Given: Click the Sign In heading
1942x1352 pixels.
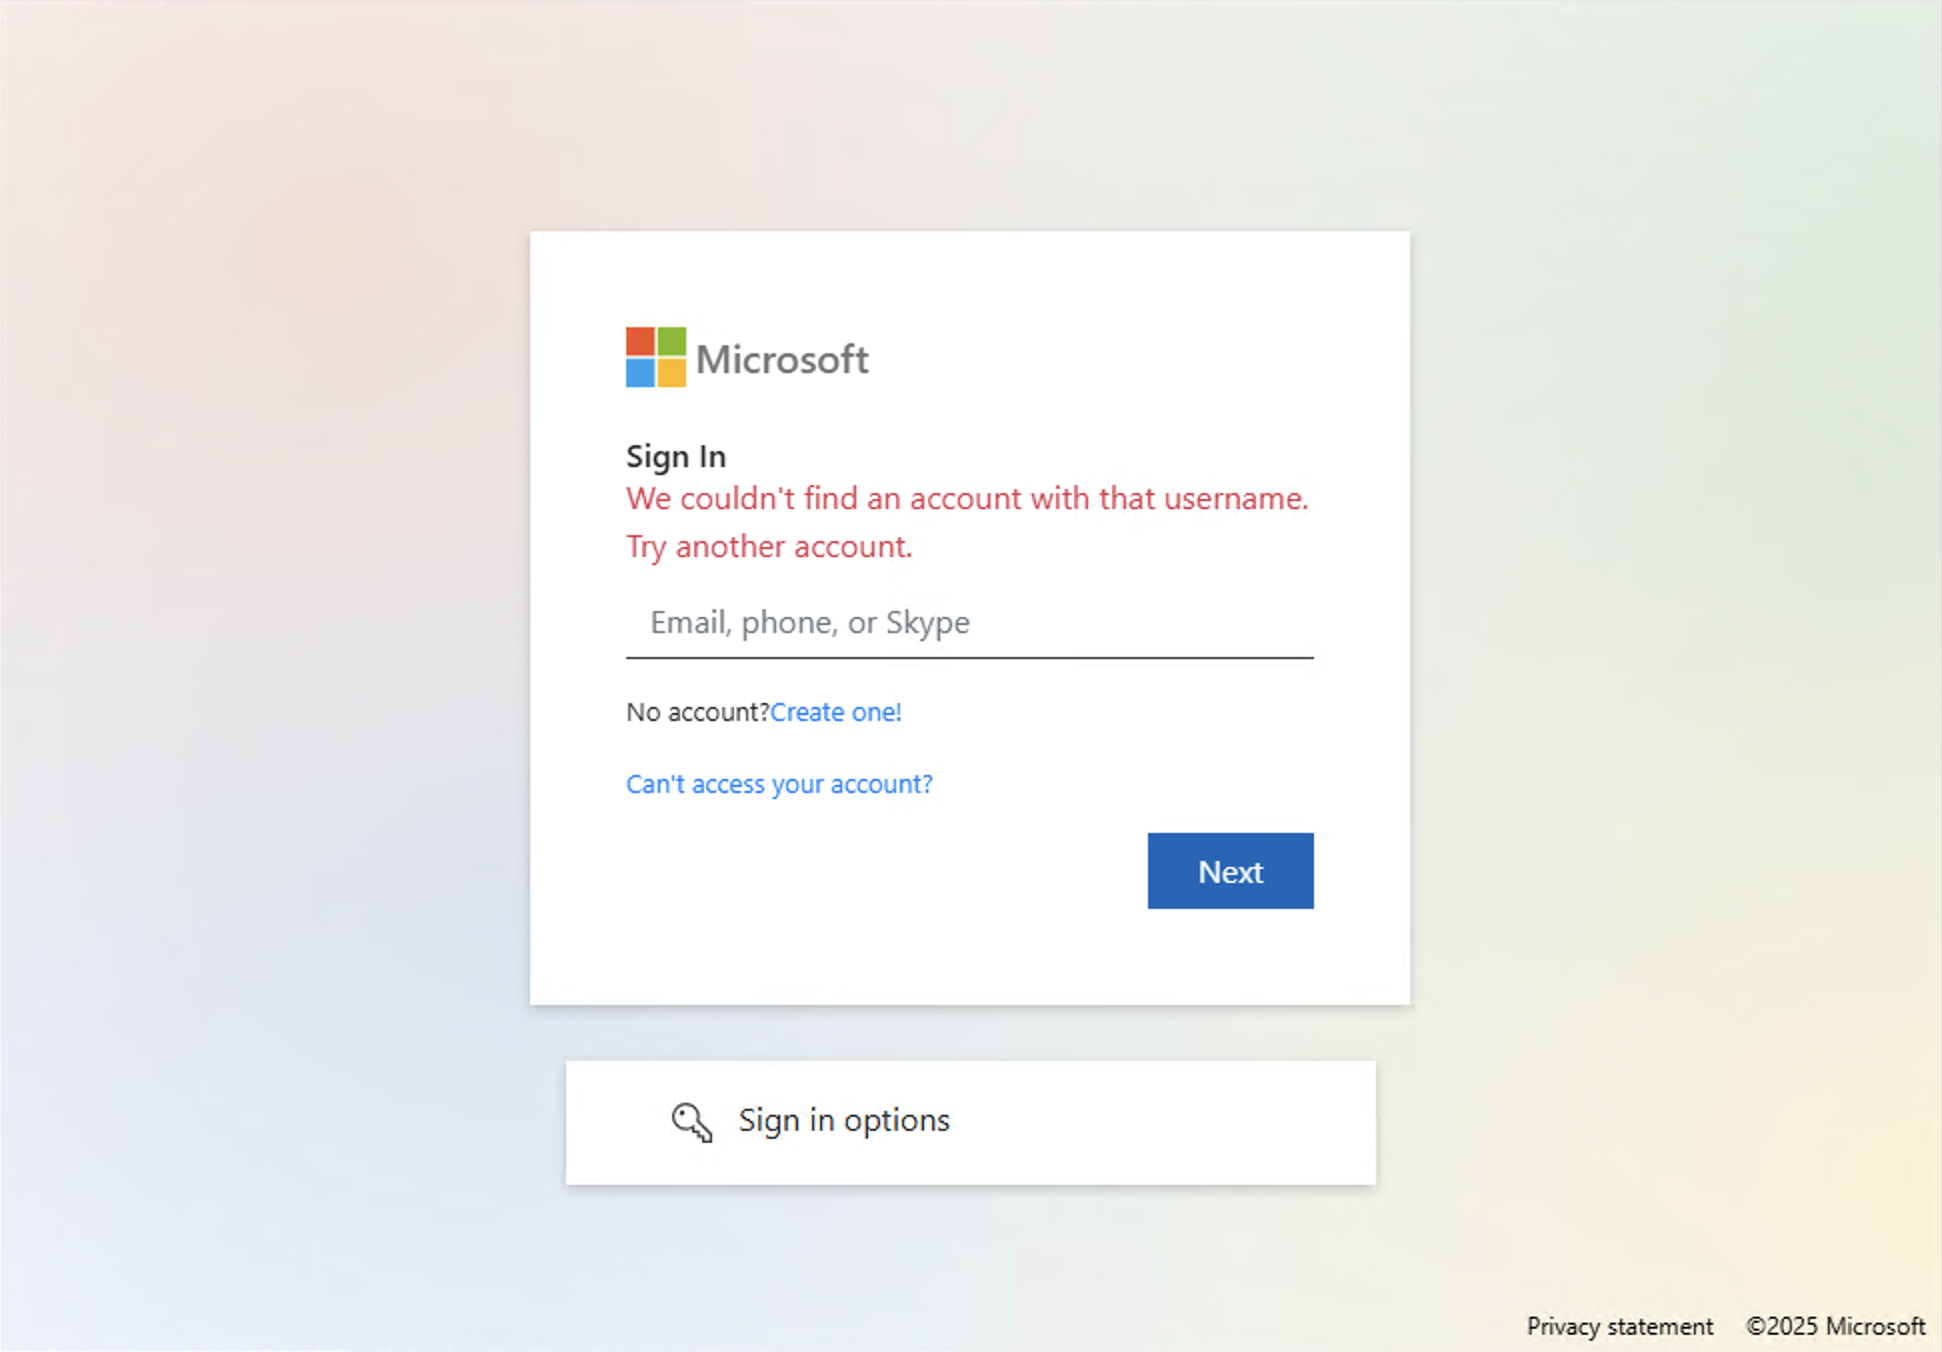Looking at the screenshot, I should pyautogui.click(x=676, y=456).
